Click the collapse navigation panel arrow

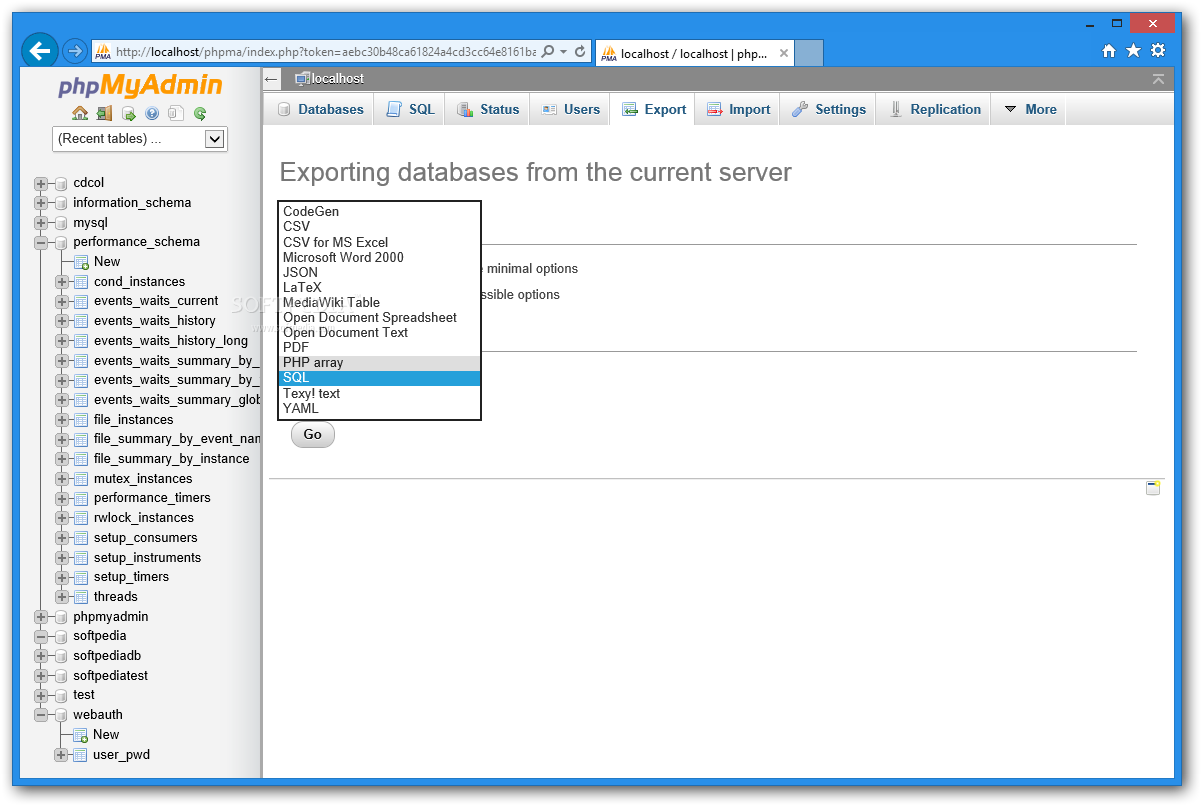click(271, 78)
